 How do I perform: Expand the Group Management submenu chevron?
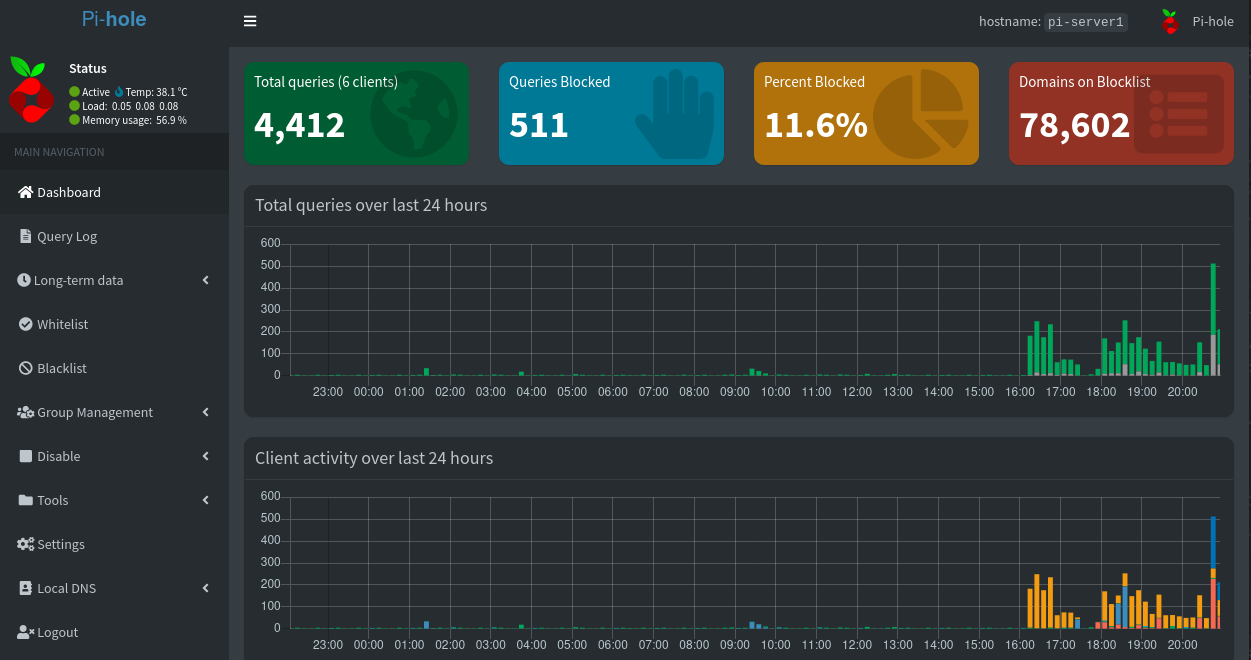[x=206, y=412]
